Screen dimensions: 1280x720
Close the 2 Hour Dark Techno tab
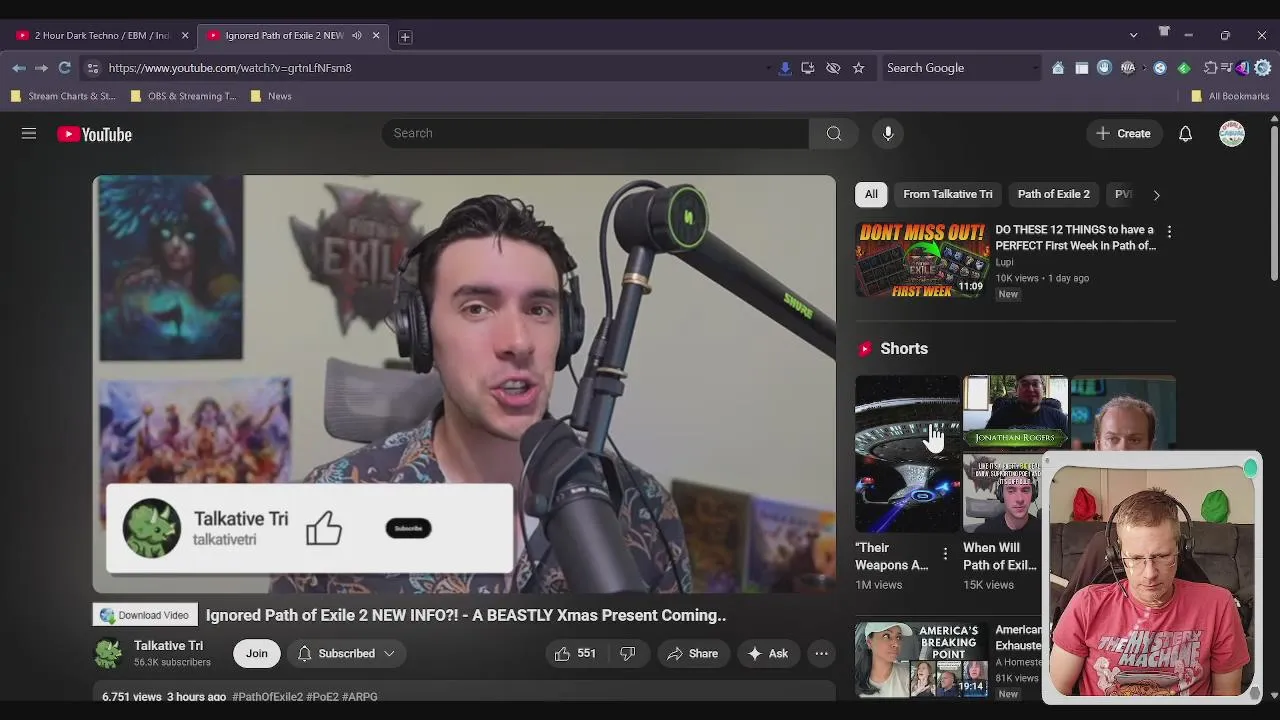coord(185,36)
